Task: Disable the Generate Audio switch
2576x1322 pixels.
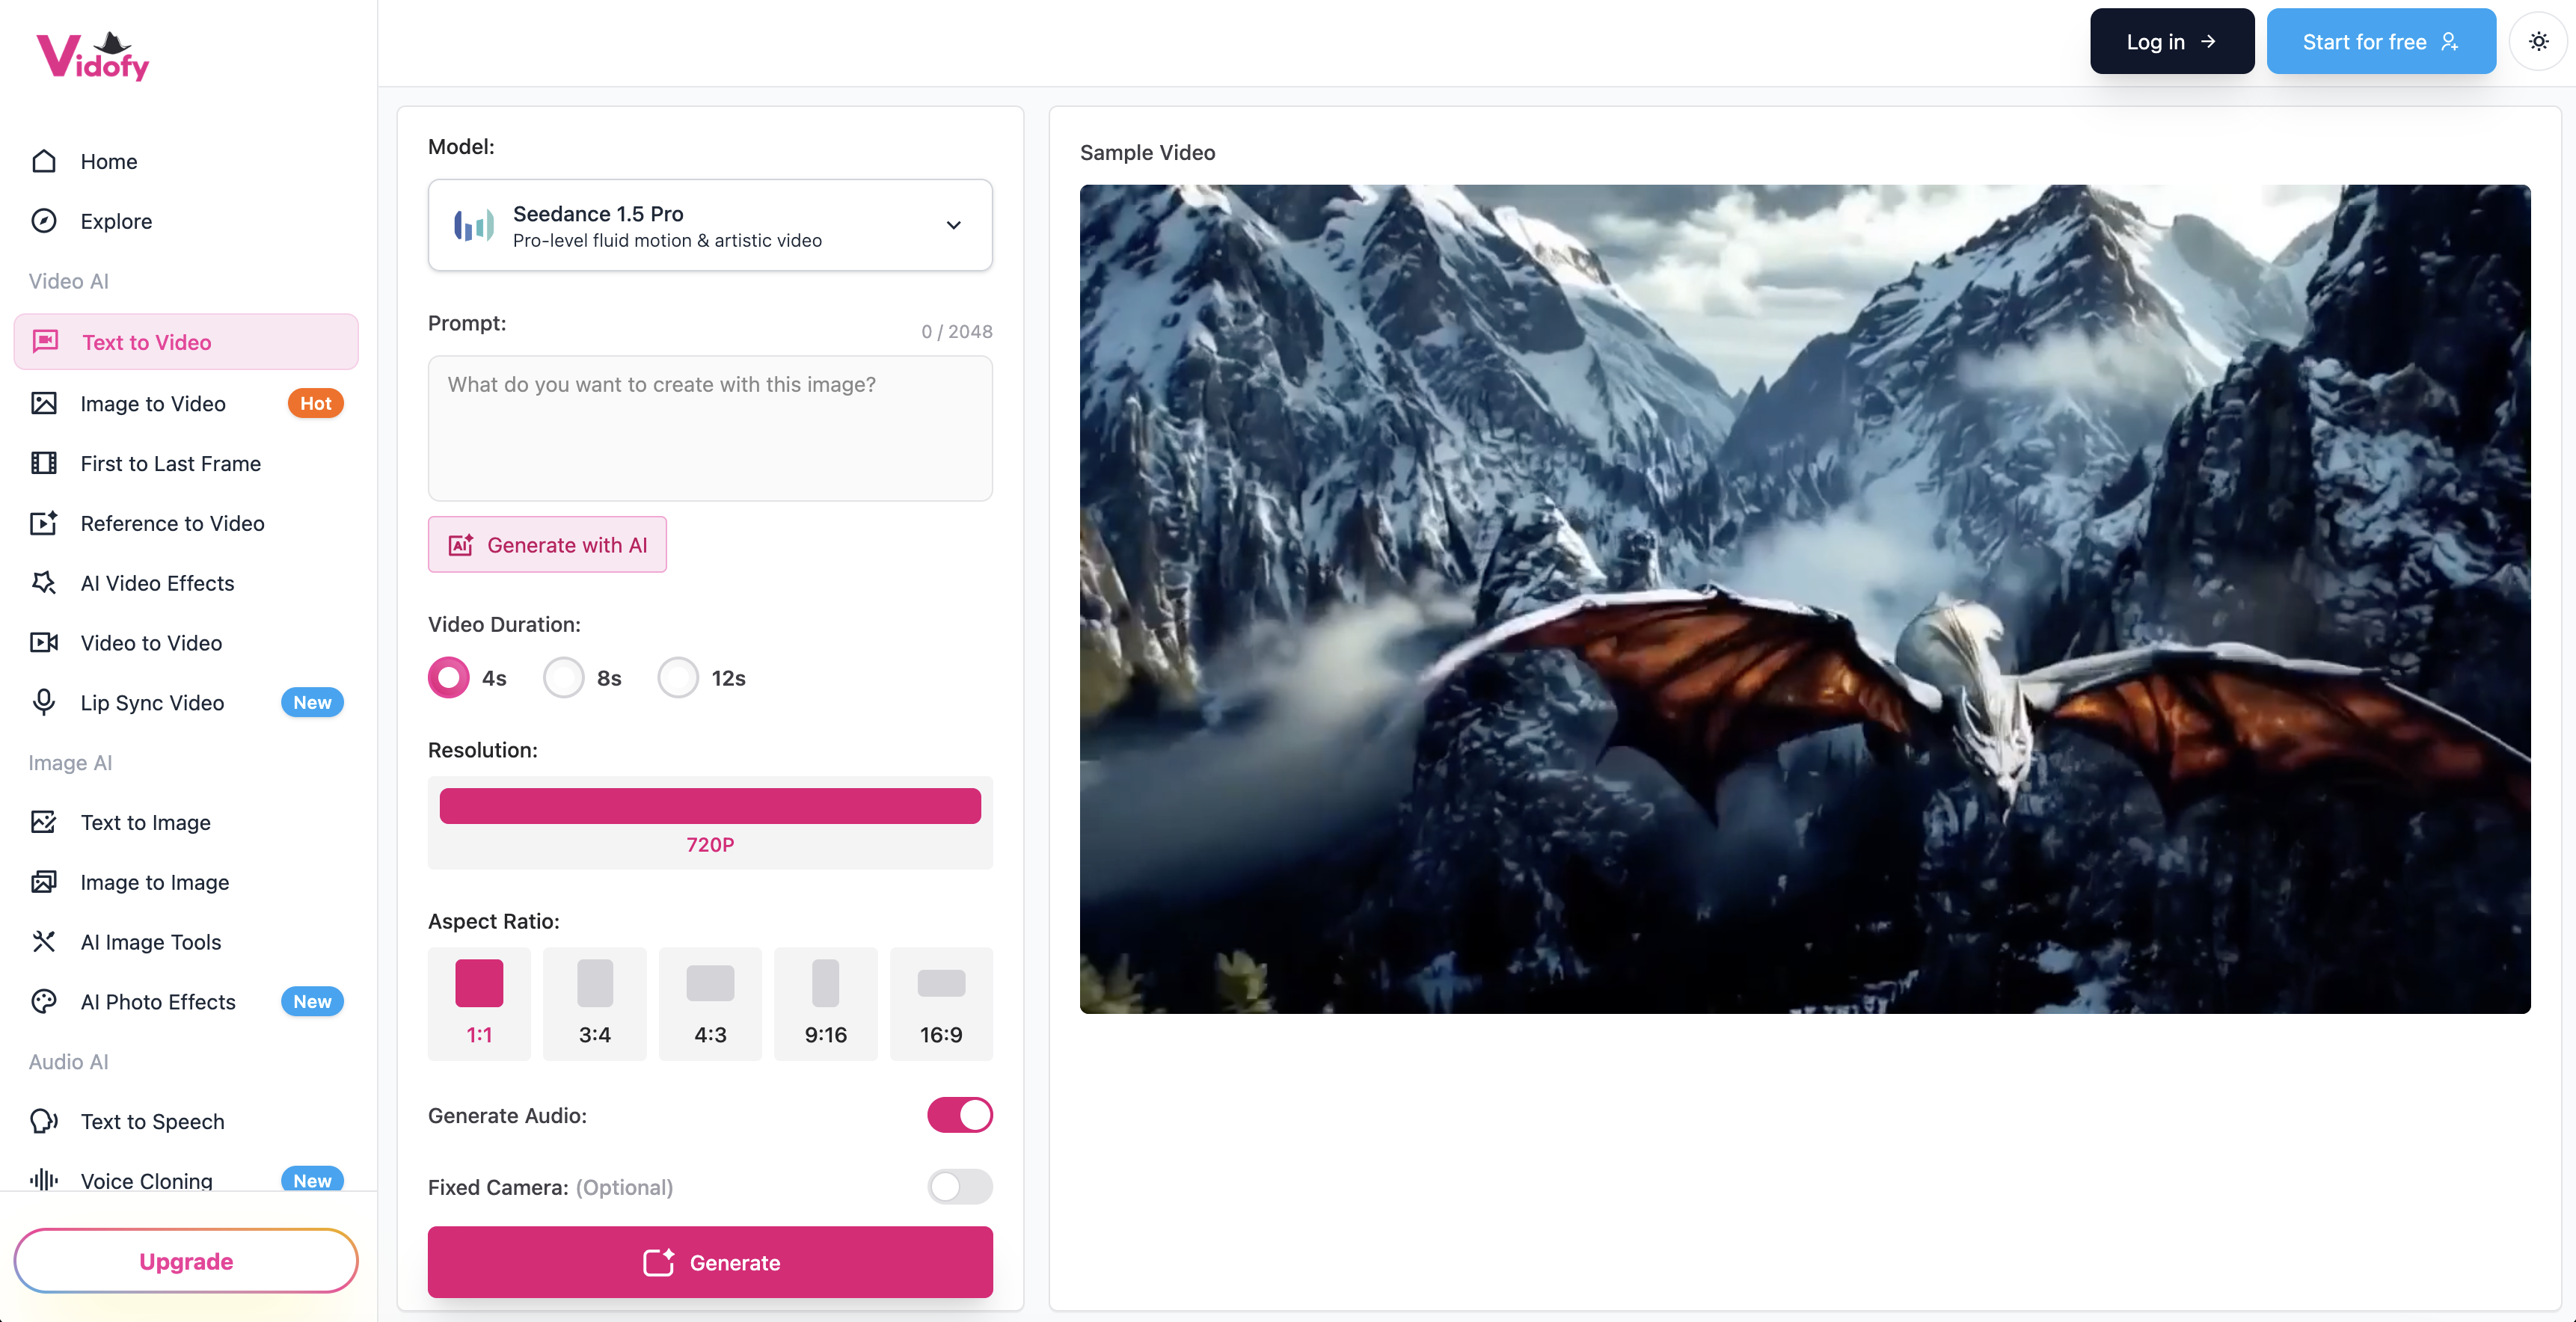Action: [x=959, y=1115]
